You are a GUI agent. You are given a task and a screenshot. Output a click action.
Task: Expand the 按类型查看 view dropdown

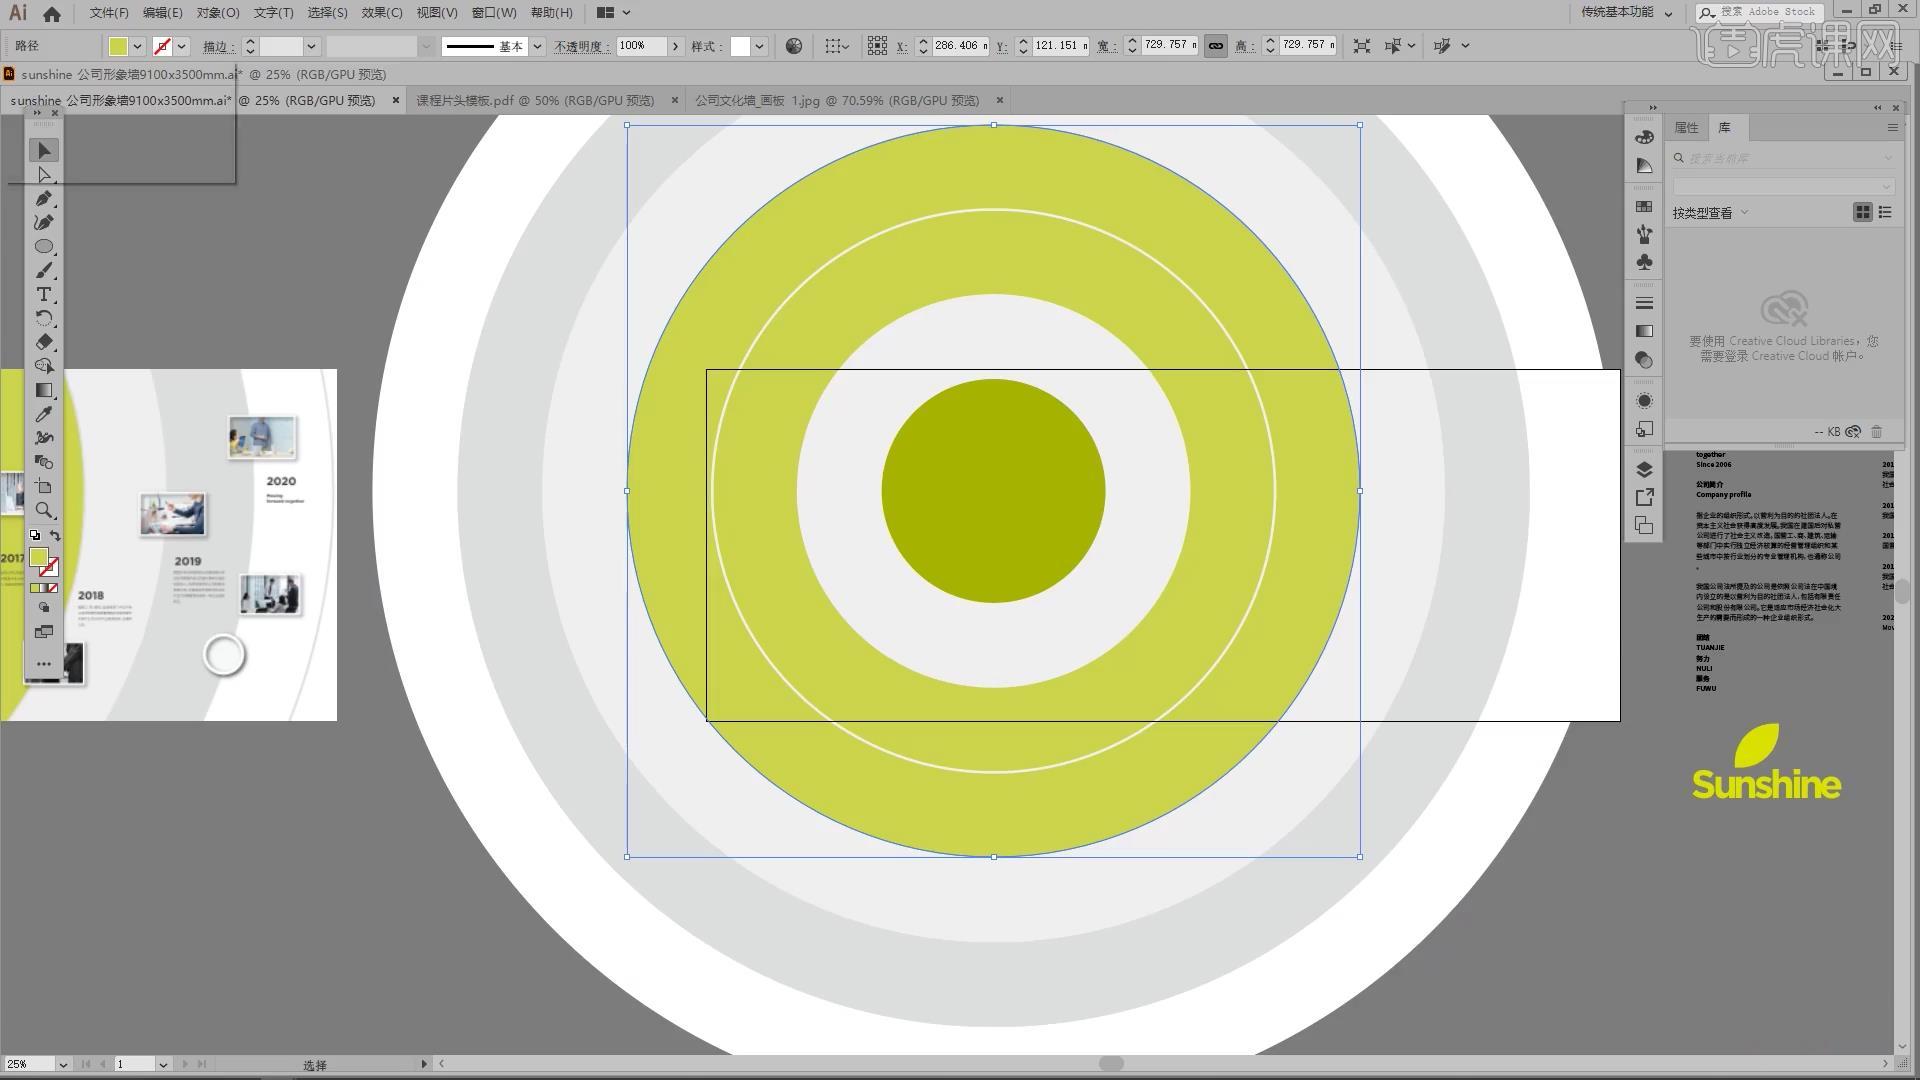(1744, 212)
